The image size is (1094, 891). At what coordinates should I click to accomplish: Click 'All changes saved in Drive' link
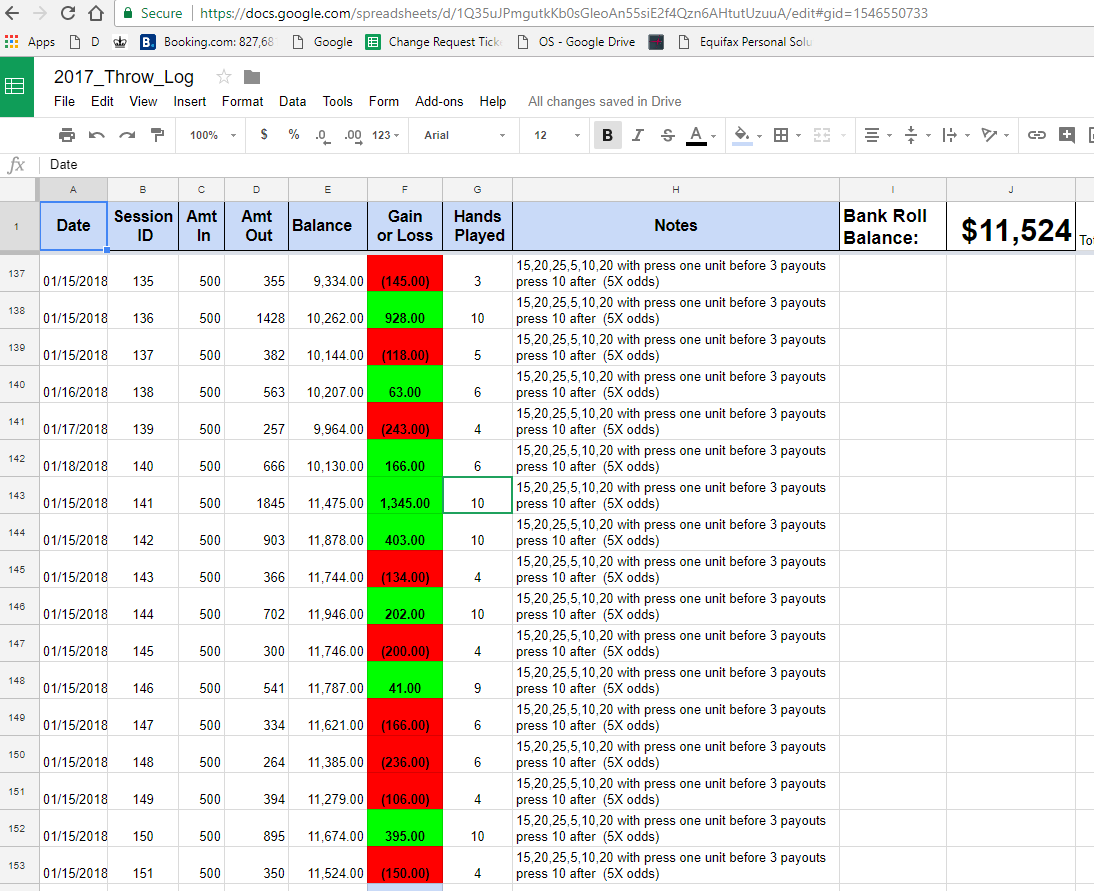click(604, 101)
